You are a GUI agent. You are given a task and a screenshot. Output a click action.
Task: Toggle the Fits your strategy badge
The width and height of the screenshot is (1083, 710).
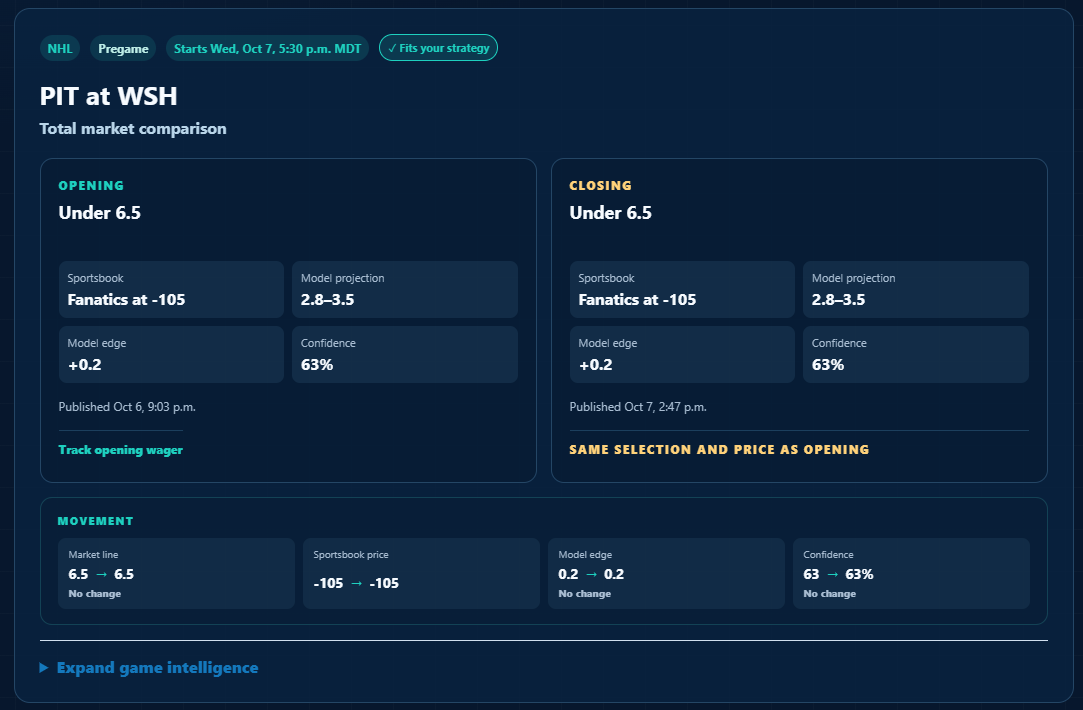[x=438, y=48]
